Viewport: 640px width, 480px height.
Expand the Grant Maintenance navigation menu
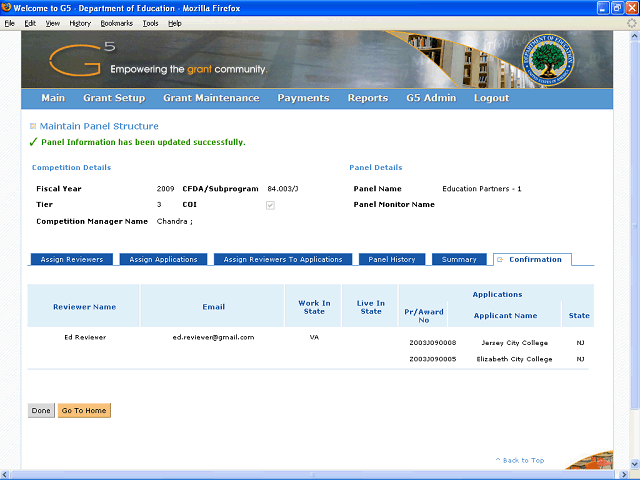point(211,98)
